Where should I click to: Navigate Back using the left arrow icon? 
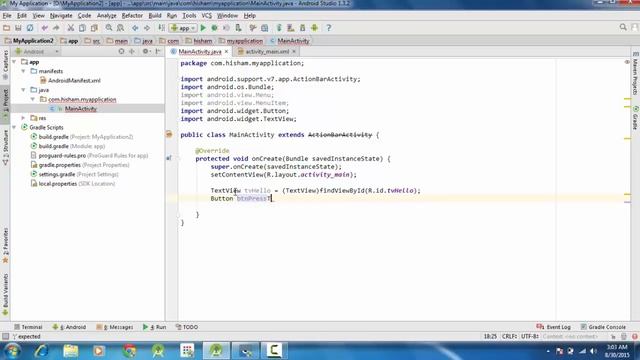pos(135,28)
